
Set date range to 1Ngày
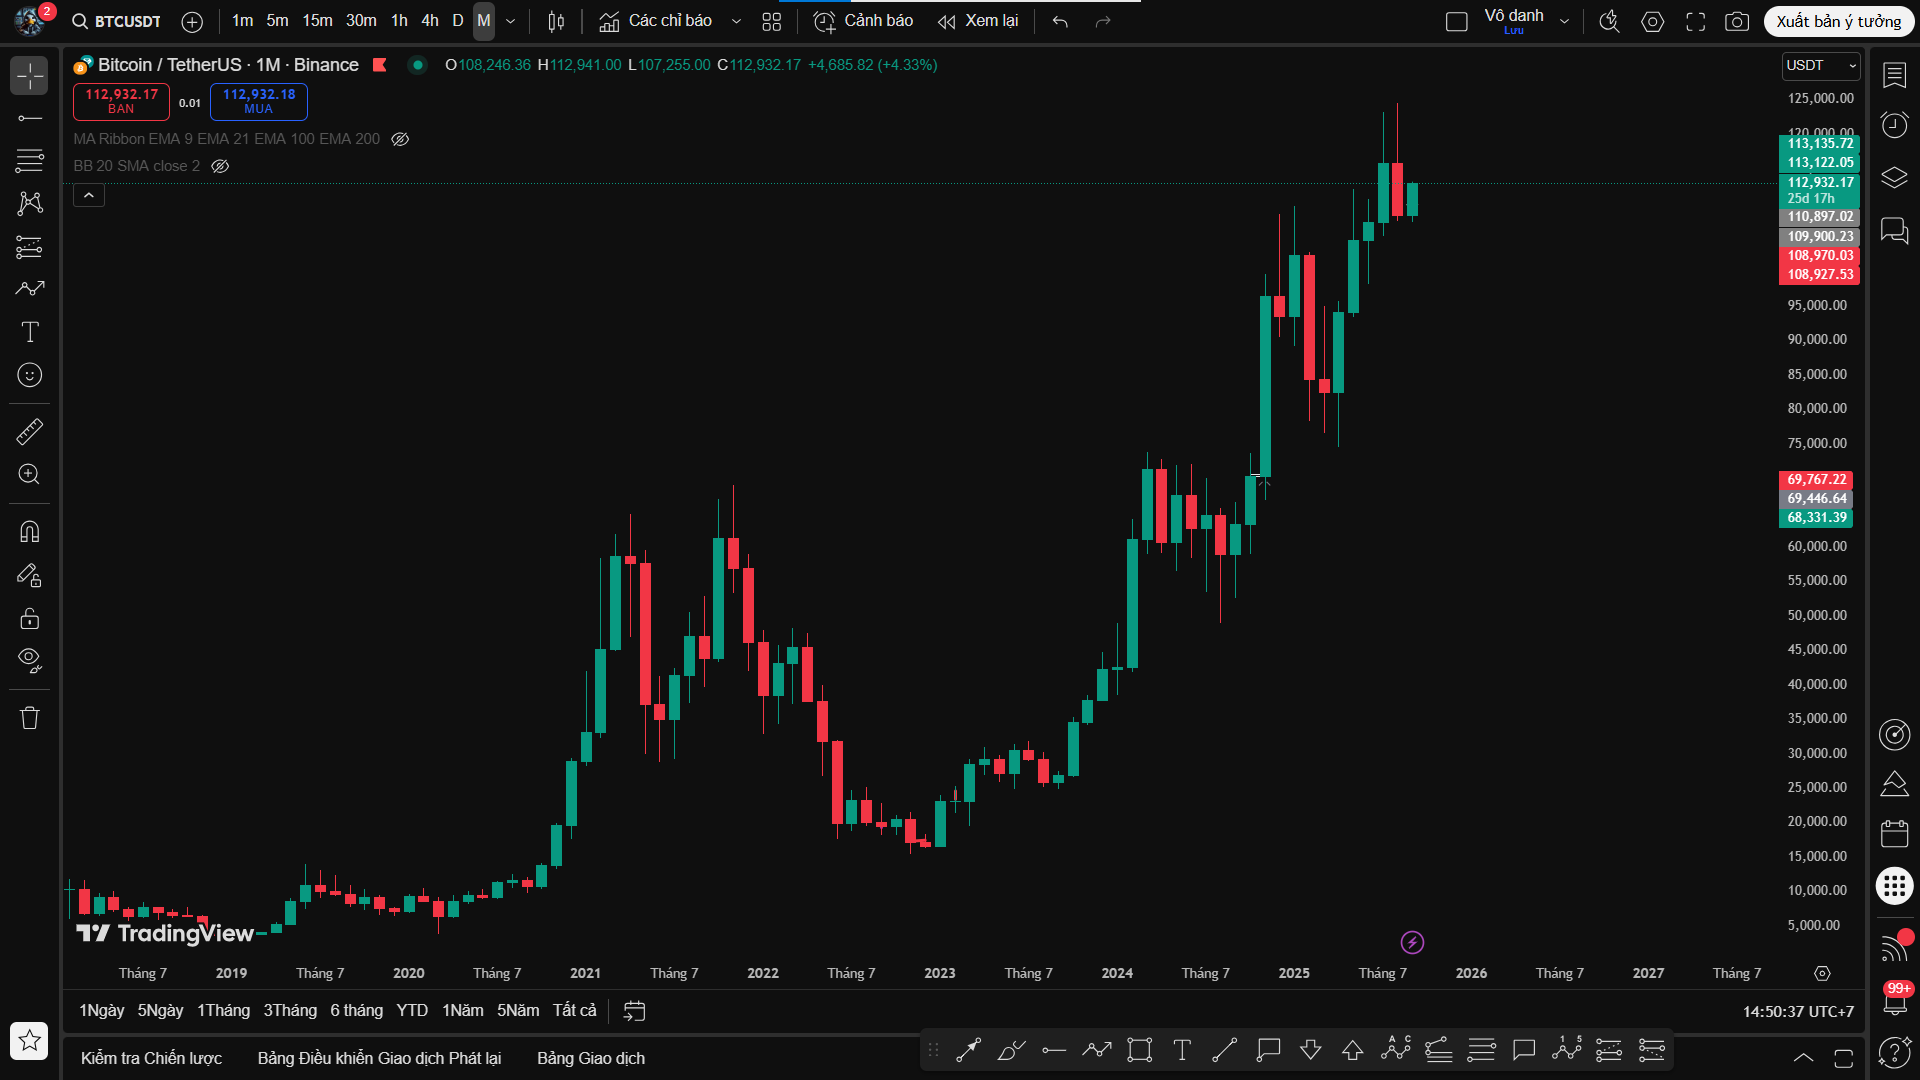tap(102, 1011)
